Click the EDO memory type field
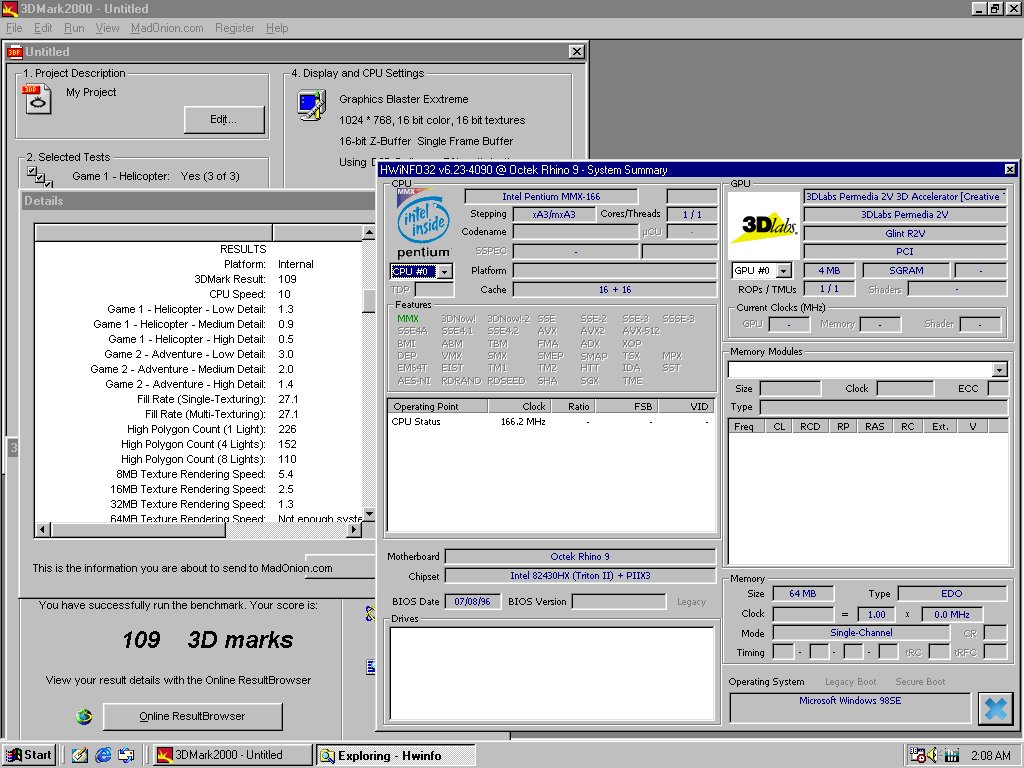Viewport: 1024px width, 768px height. 952,594
